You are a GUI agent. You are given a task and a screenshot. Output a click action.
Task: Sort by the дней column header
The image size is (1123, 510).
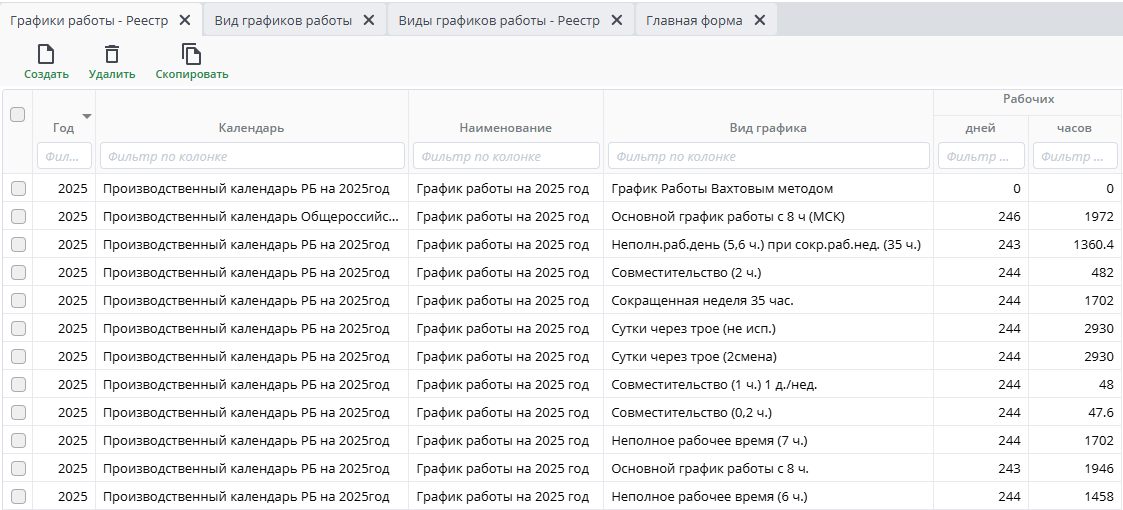980,128
